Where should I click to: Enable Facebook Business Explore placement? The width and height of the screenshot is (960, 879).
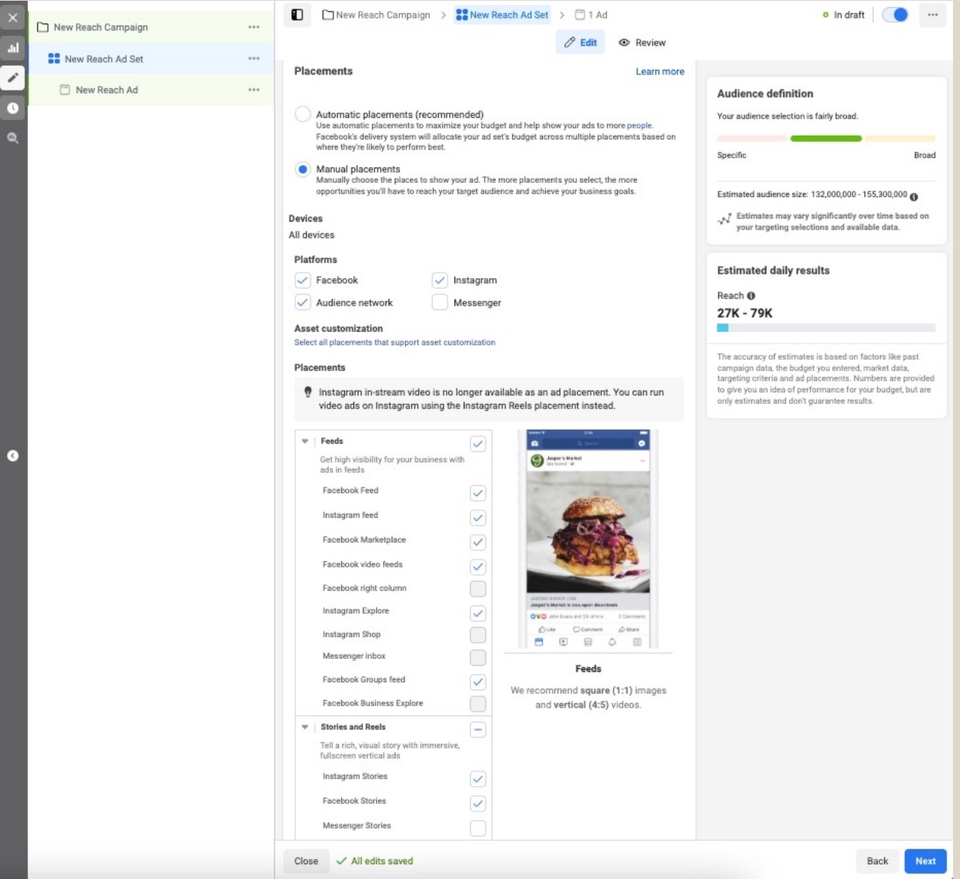click(478, 704)
